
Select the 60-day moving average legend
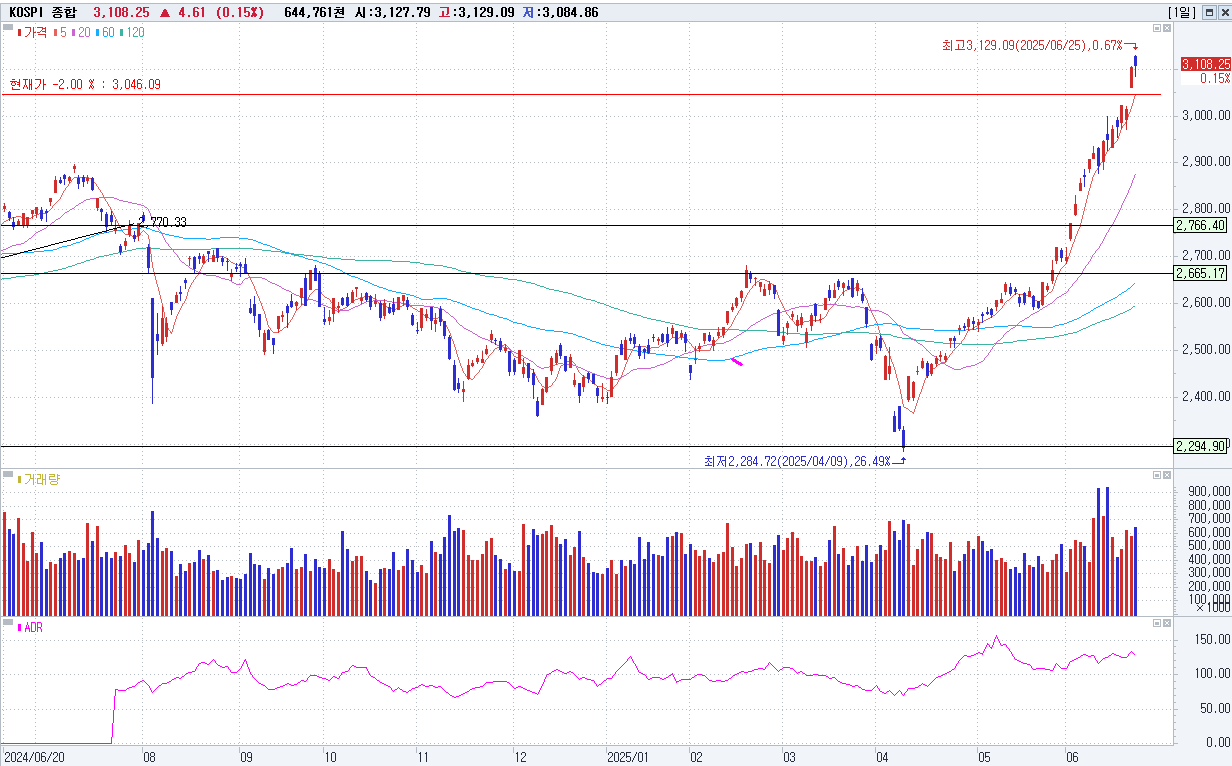point(104,32)
